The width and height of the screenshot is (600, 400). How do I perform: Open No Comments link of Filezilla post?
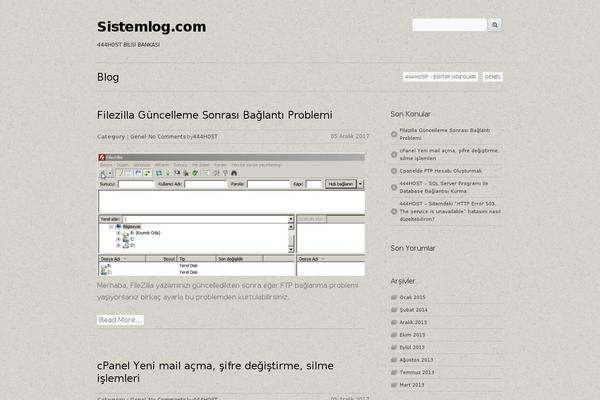(x=167, y=137)
